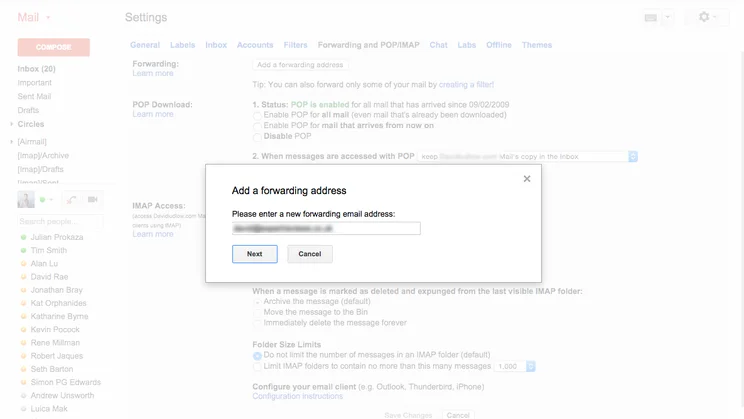Switch to the Filters settings tab
The height and width of the screenshot is (419, 744).
click(x=295, y=45)
